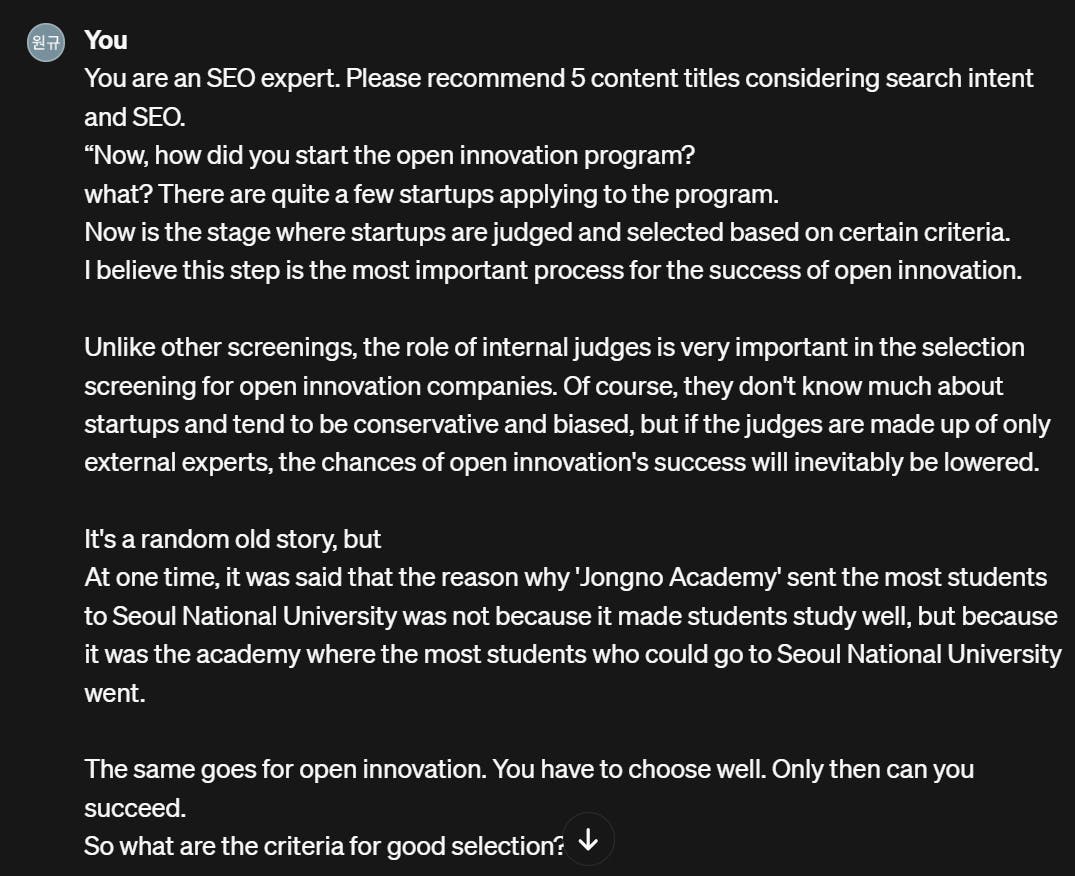The image size is (1075, 876).
Task: Click the line starting "Now, how did you start"
Action: click(389, 156)
